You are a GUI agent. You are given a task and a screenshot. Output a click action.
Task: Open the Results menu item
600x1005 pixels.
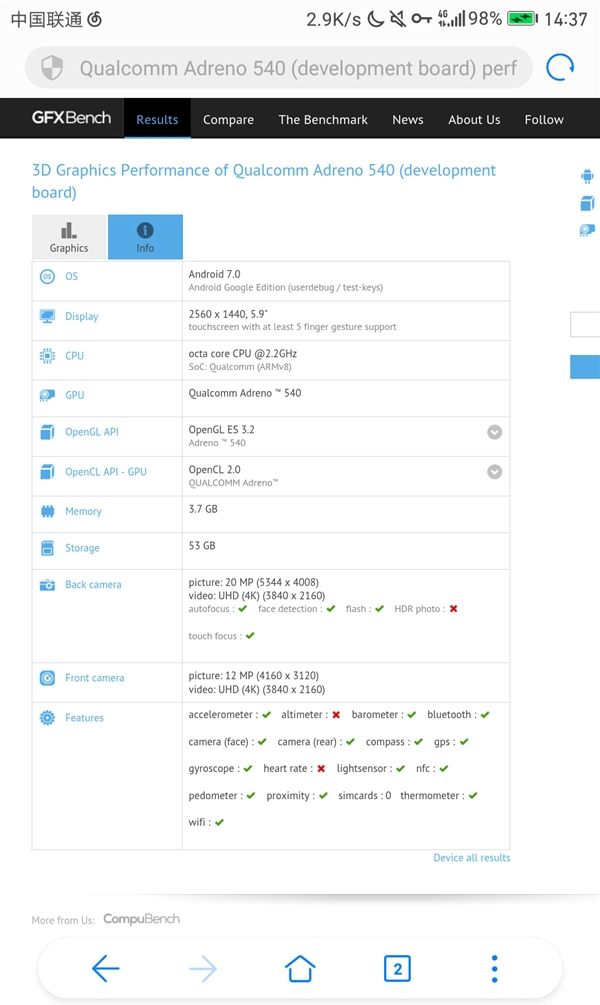point(157,119)
